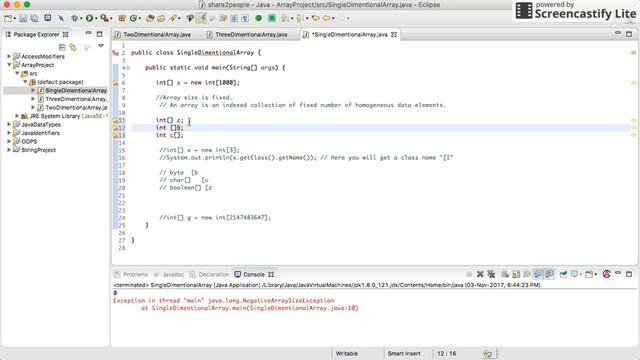The height and width of the screenshot is (360, 640).
Task: Click the Debug bug icon
Action: point(74,18)
